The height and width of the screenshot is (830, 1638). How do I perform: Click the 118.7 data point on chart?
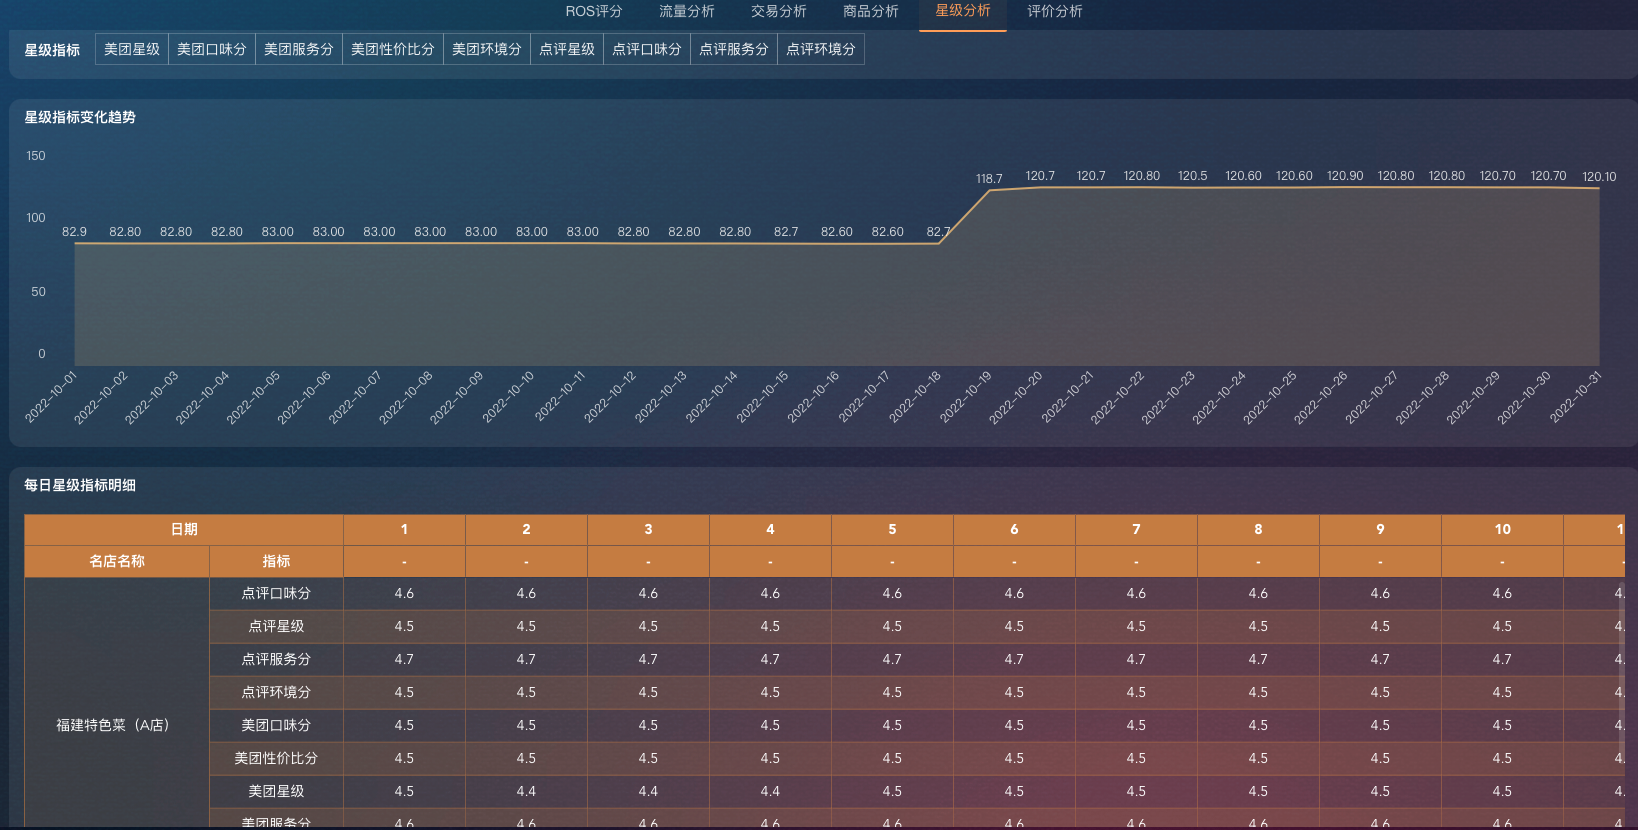pos(989,190)
